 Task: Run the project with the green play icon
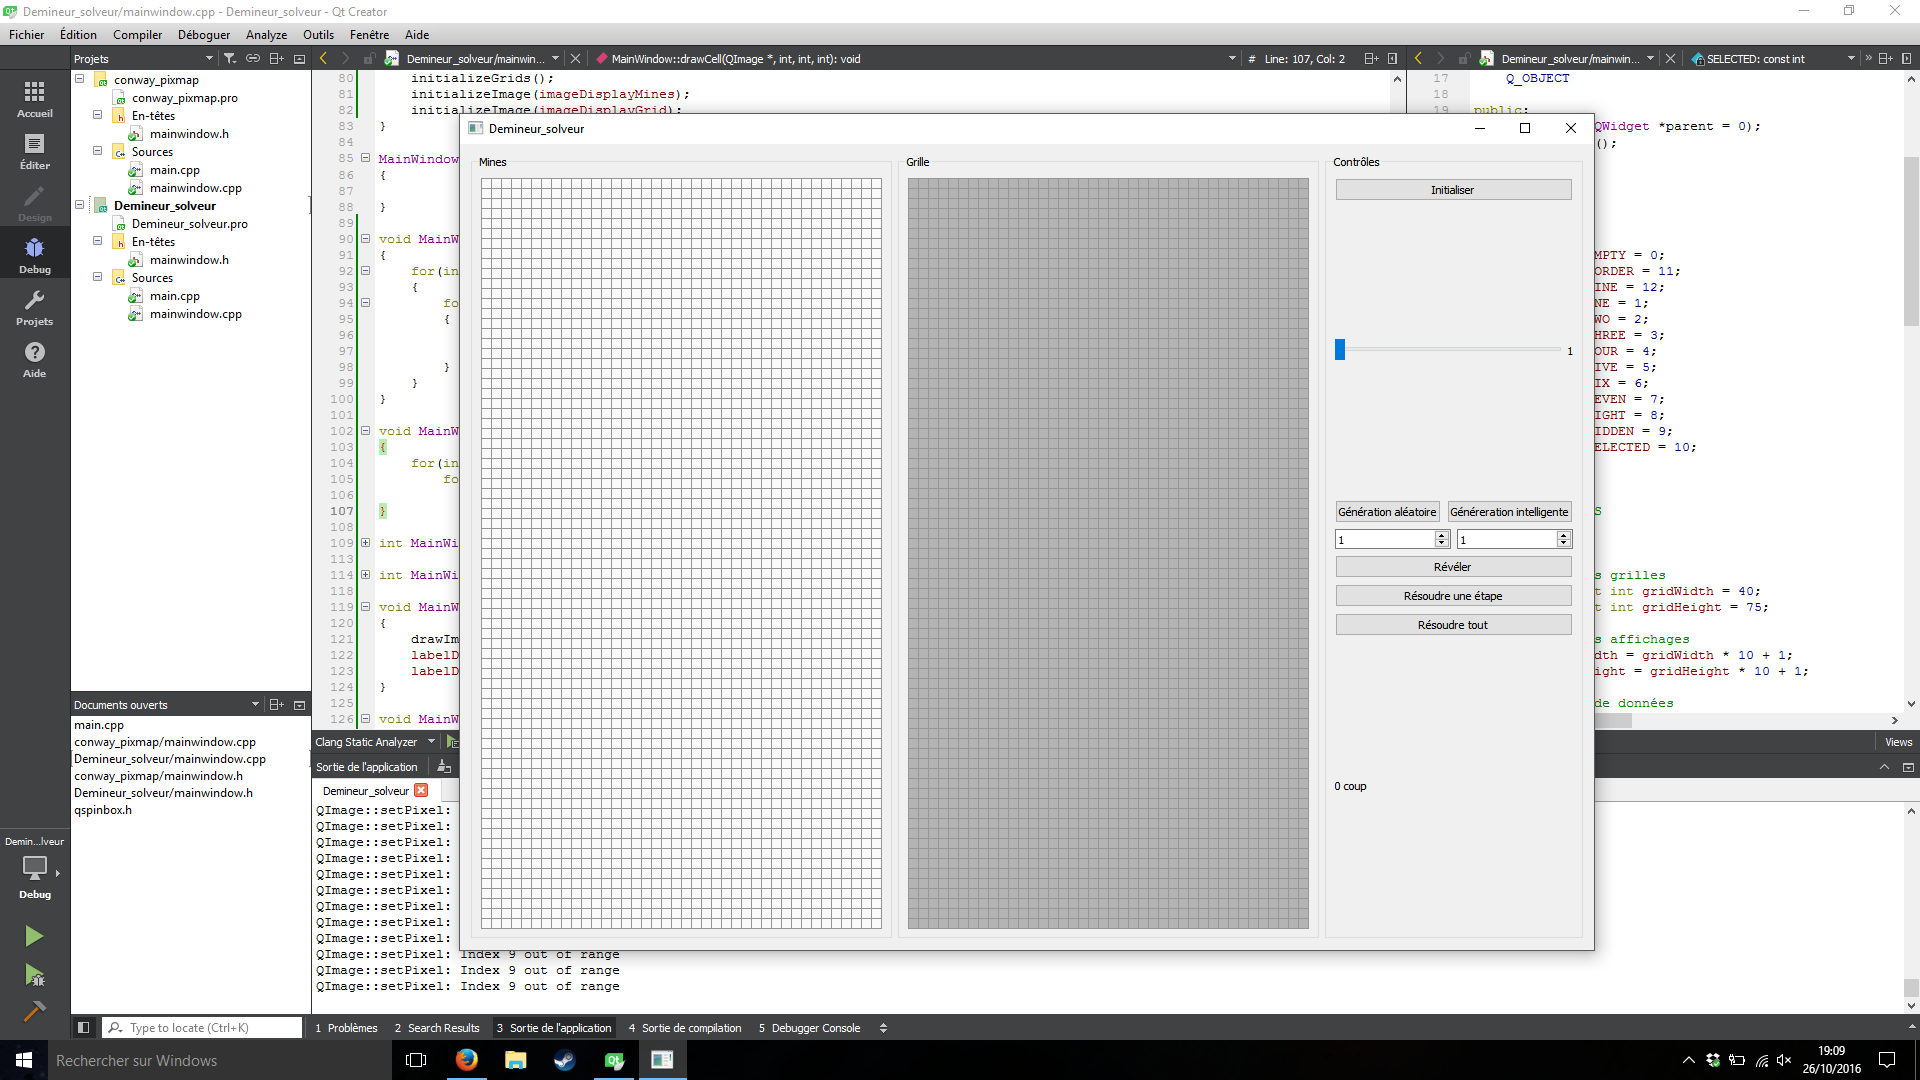coord(33,936)
